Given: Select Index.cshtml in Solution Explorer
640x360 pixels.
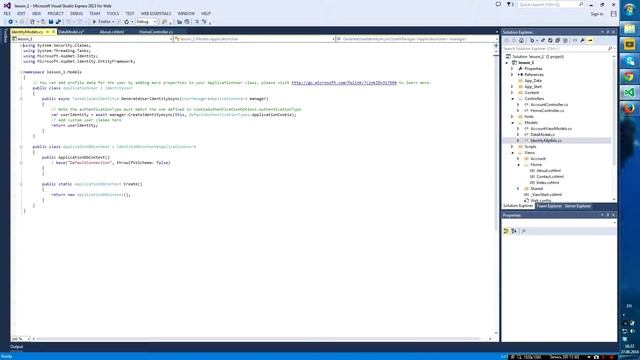Looking at the screenshot, I should click(548, 182).
